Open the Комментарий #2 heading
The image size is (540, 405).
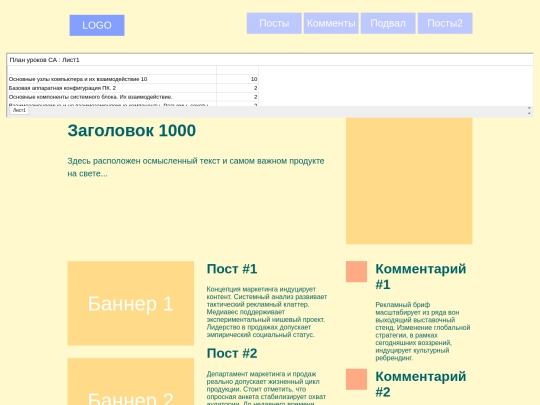point(421,384)
